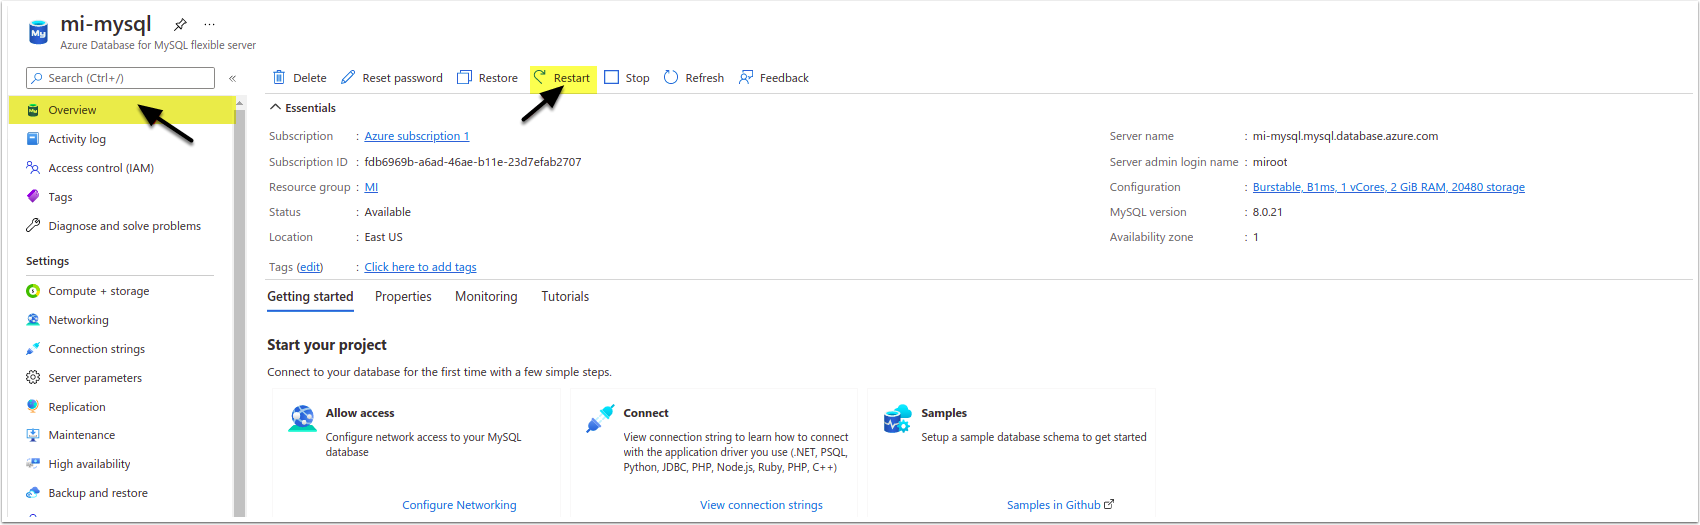
Task: Refresh the overview page
Action: click(694, 78)
